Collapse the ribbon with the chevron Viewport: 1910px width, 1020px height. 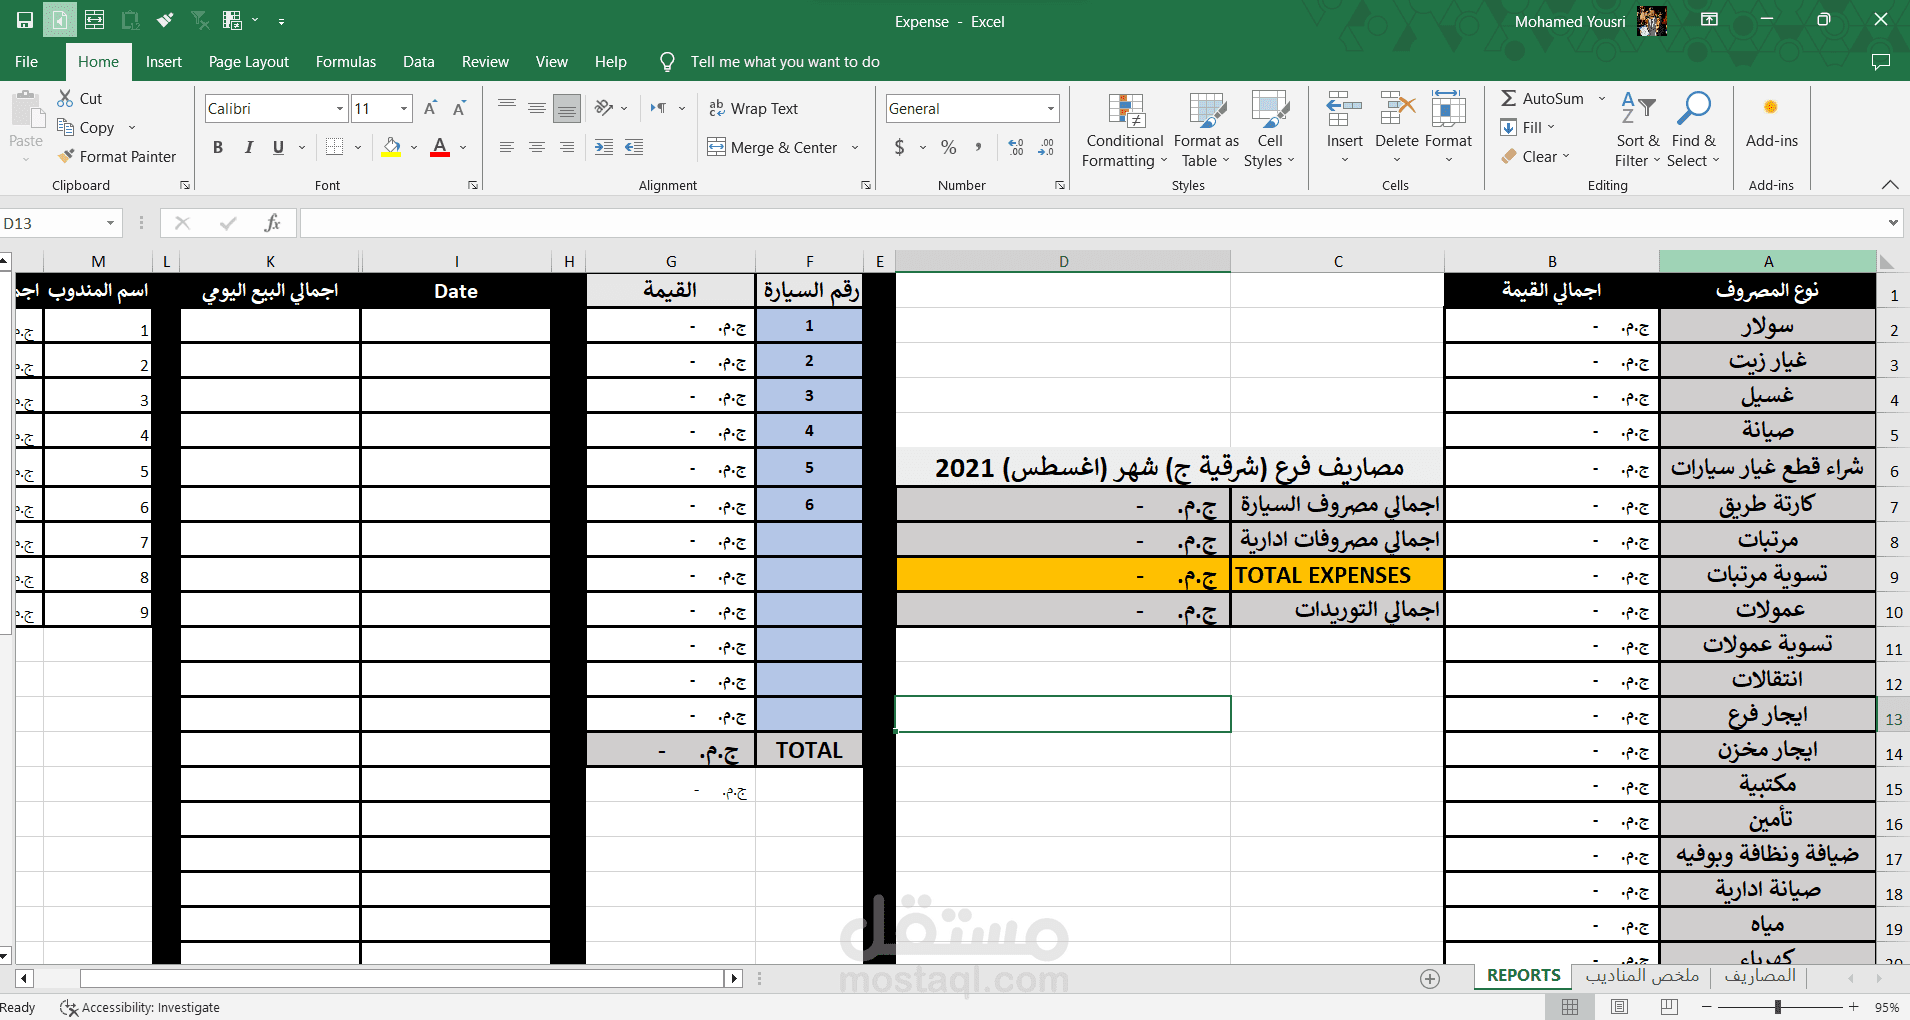pyautogui.click(x=1889, y=185)
